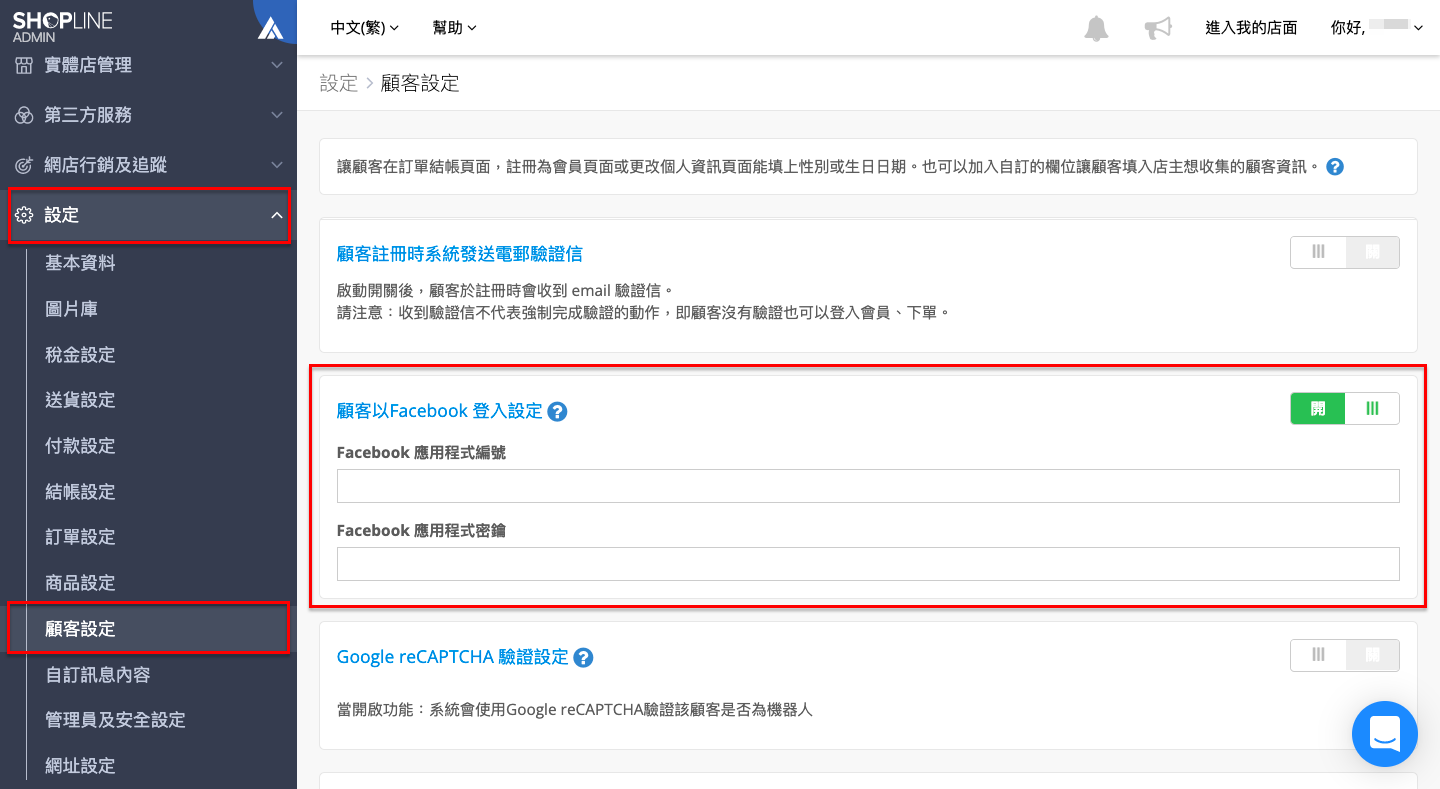1440x789 pixels.
Task: Click the third-party services icon
Action: tap(24, 115)
